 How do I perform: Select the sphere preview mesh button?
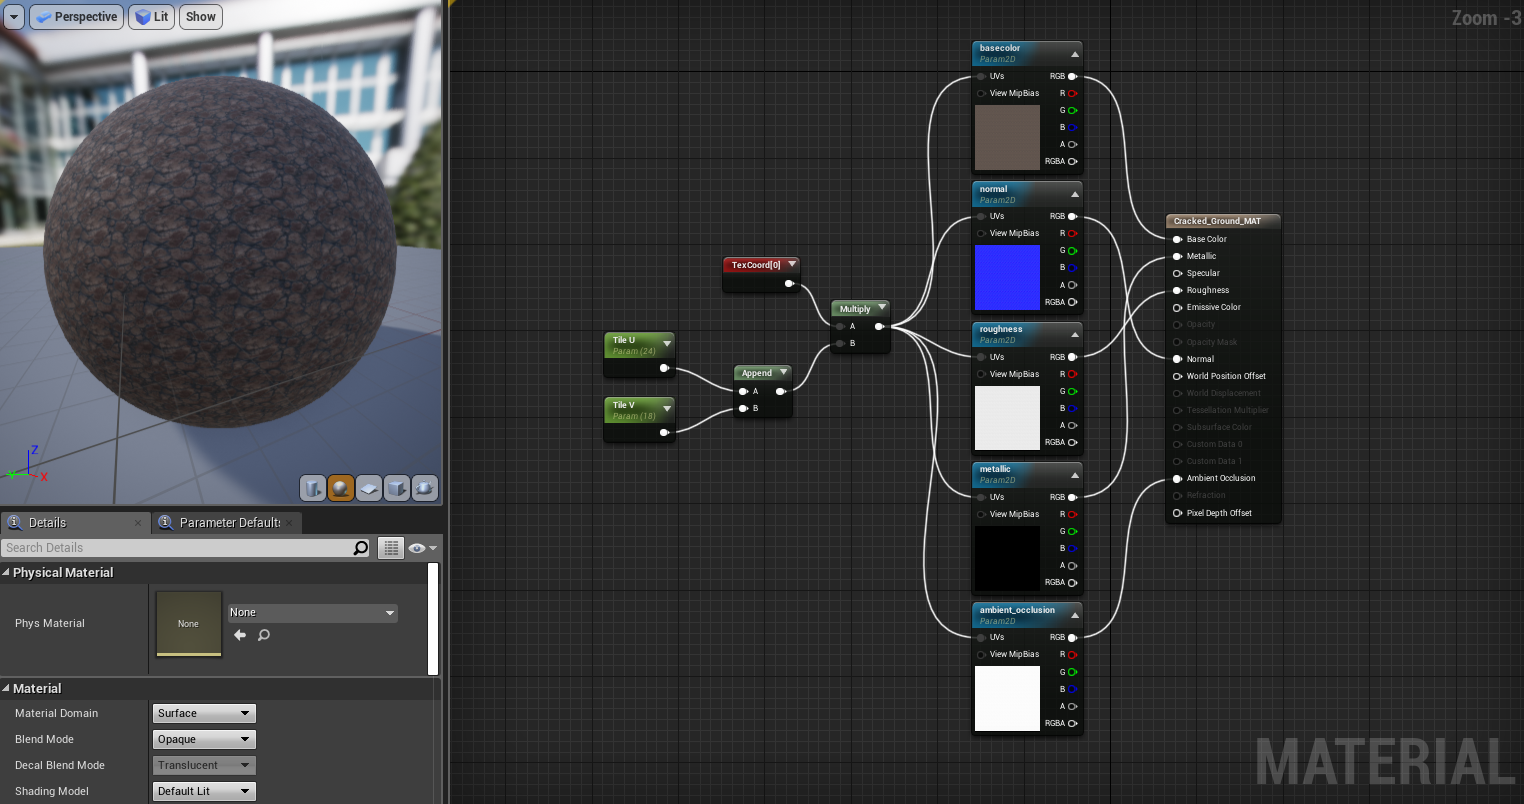click(x=341, y=488)
